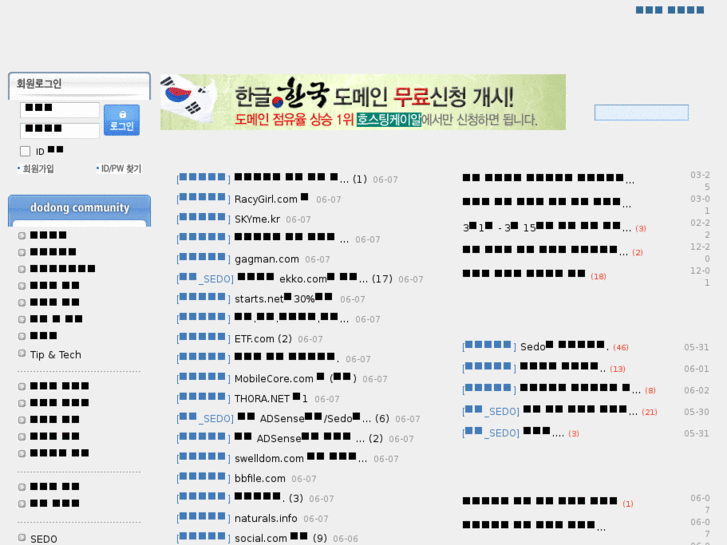The width and height of the screenshot is (727, 545).
Task: Open the Sedo post with 46 comments
Action: tap(562, 346)
